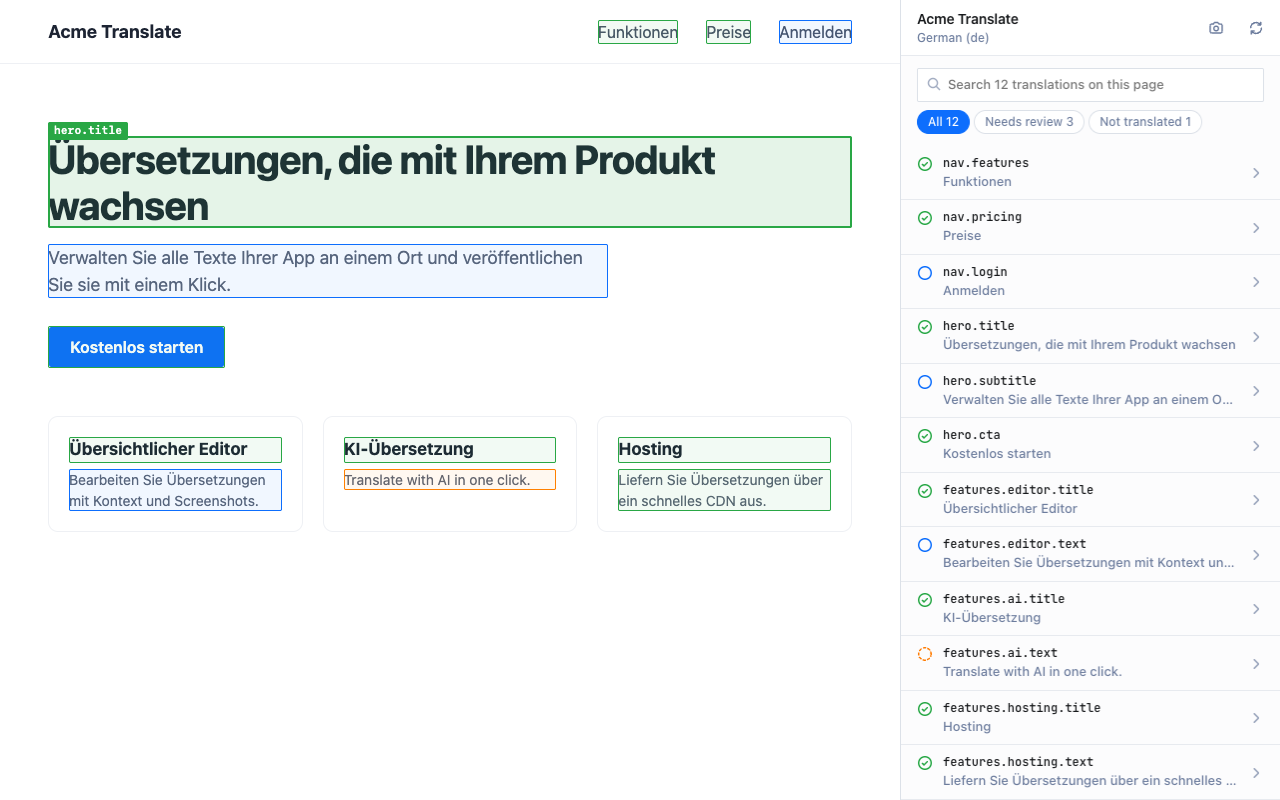Expand the hero.subtitle row chevron
This screenshot has width=1280, height=800.
(x=1256, y=391)
